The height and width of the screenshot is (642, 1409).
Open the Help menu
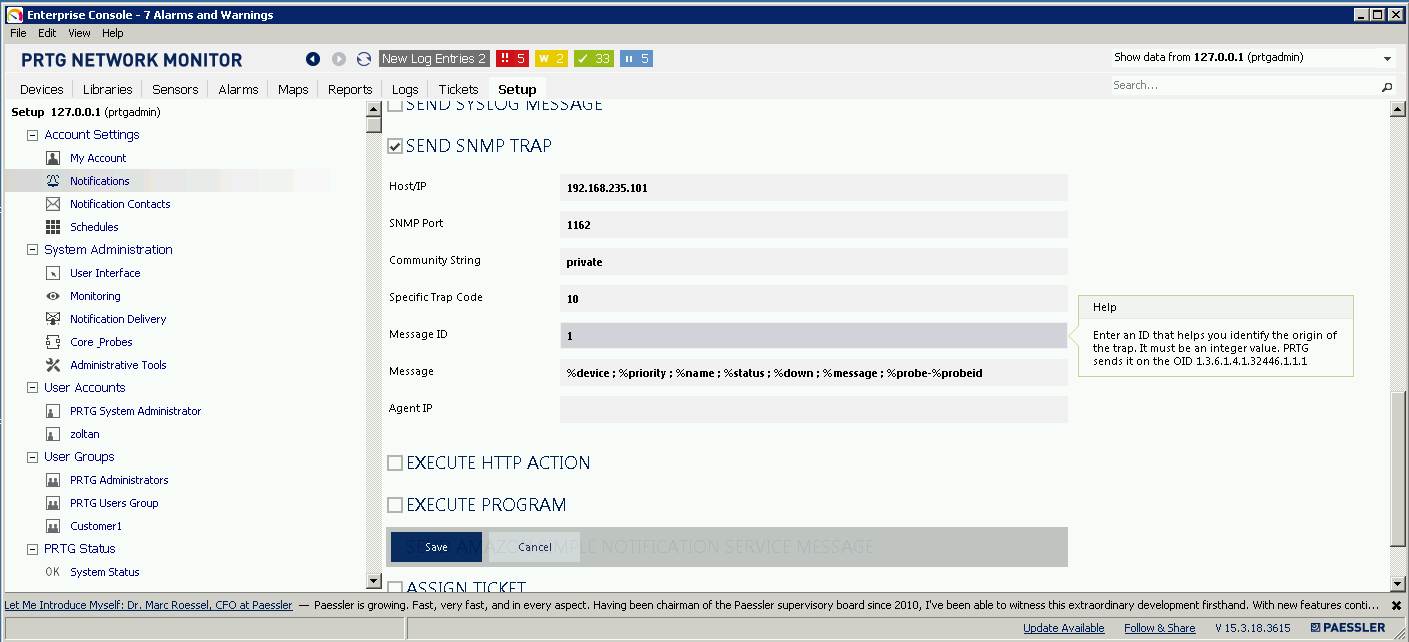[x=113, y=33]
